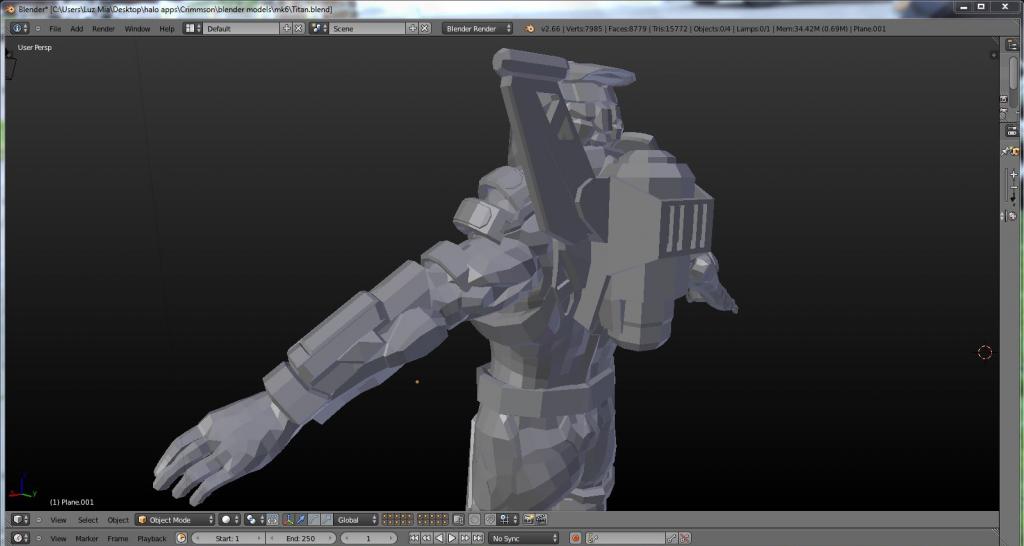
Task: Click OpenGL render image icon
Action: [x=529, y=520]
